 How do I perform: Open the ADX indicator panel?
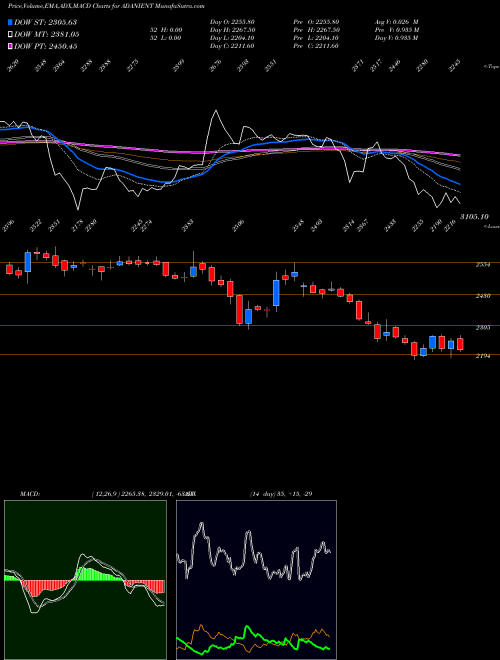click(x=256, y=580)
